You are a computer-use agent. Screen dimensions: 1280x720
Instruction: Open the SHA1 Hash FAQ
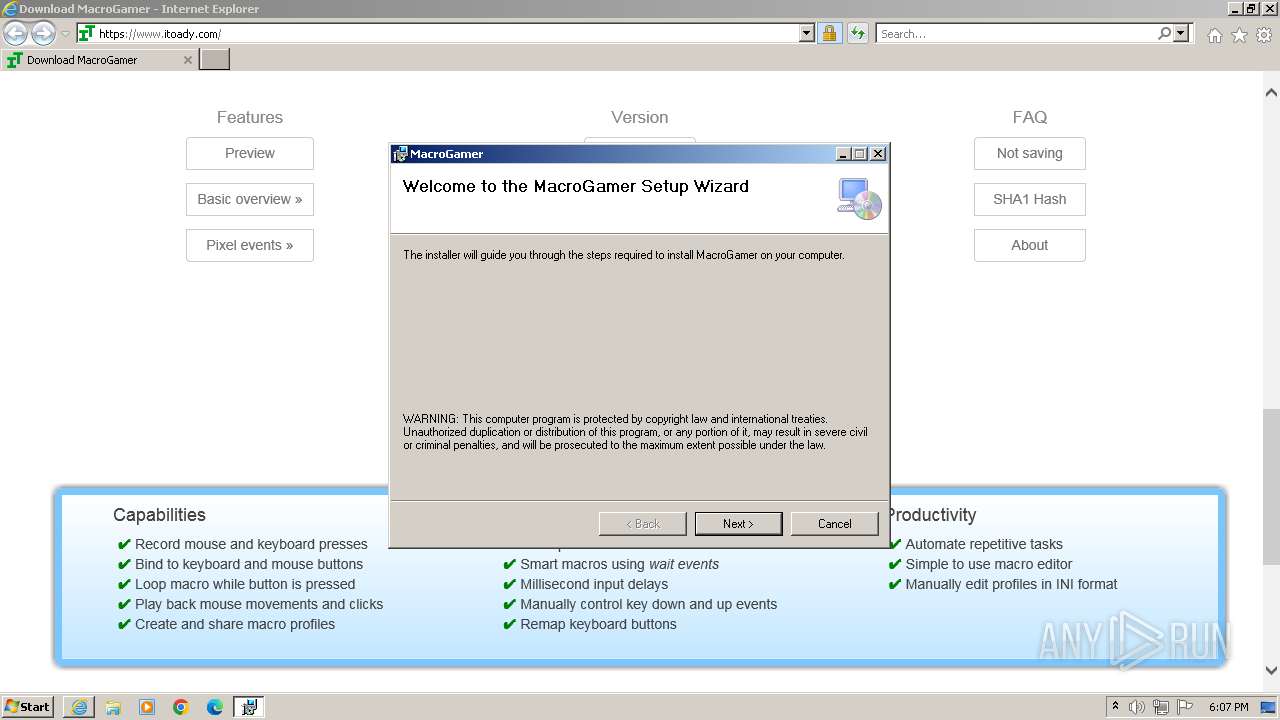coord(1030,199)
